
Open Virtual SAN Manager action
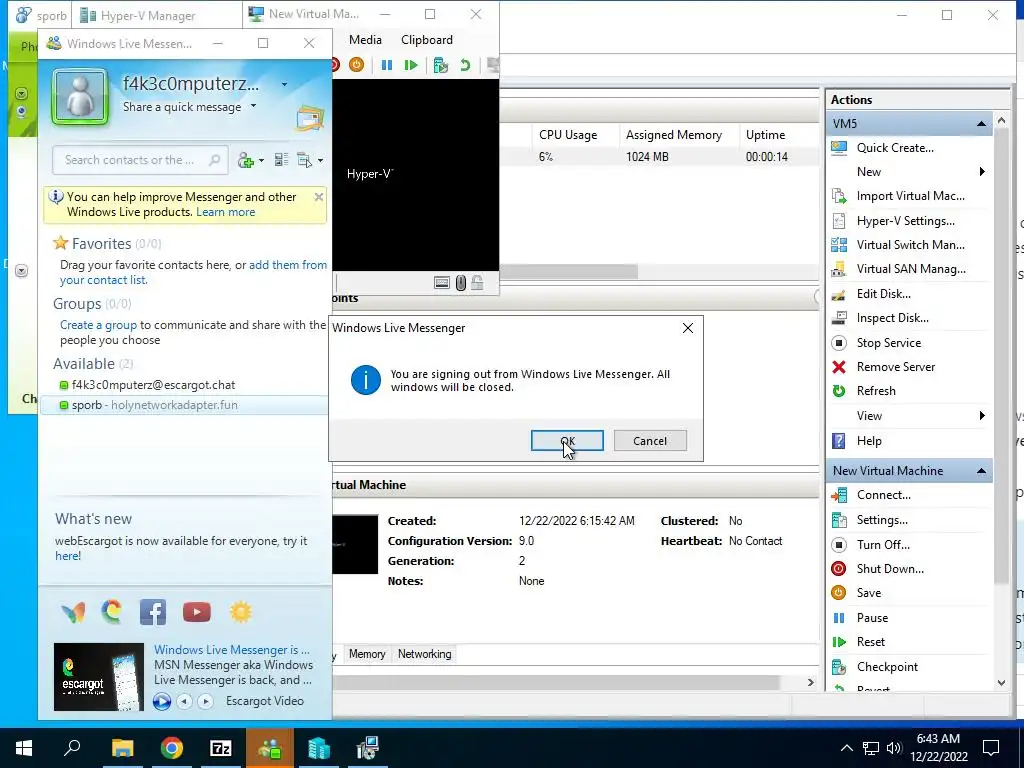pyautogui.click(x=909, y=269)
